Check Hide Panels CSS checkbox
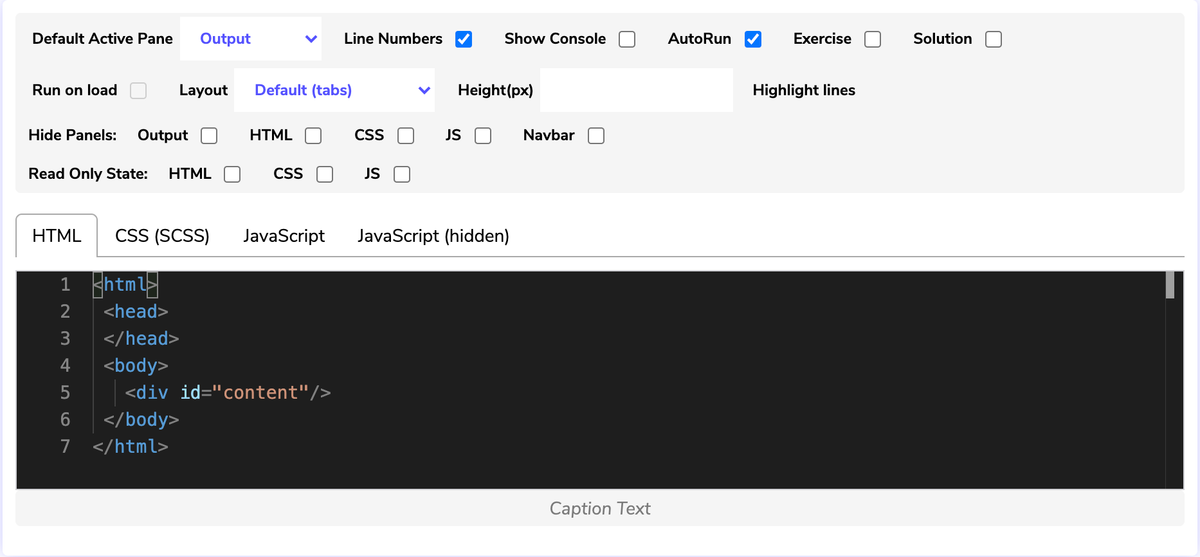 (405, 135)
